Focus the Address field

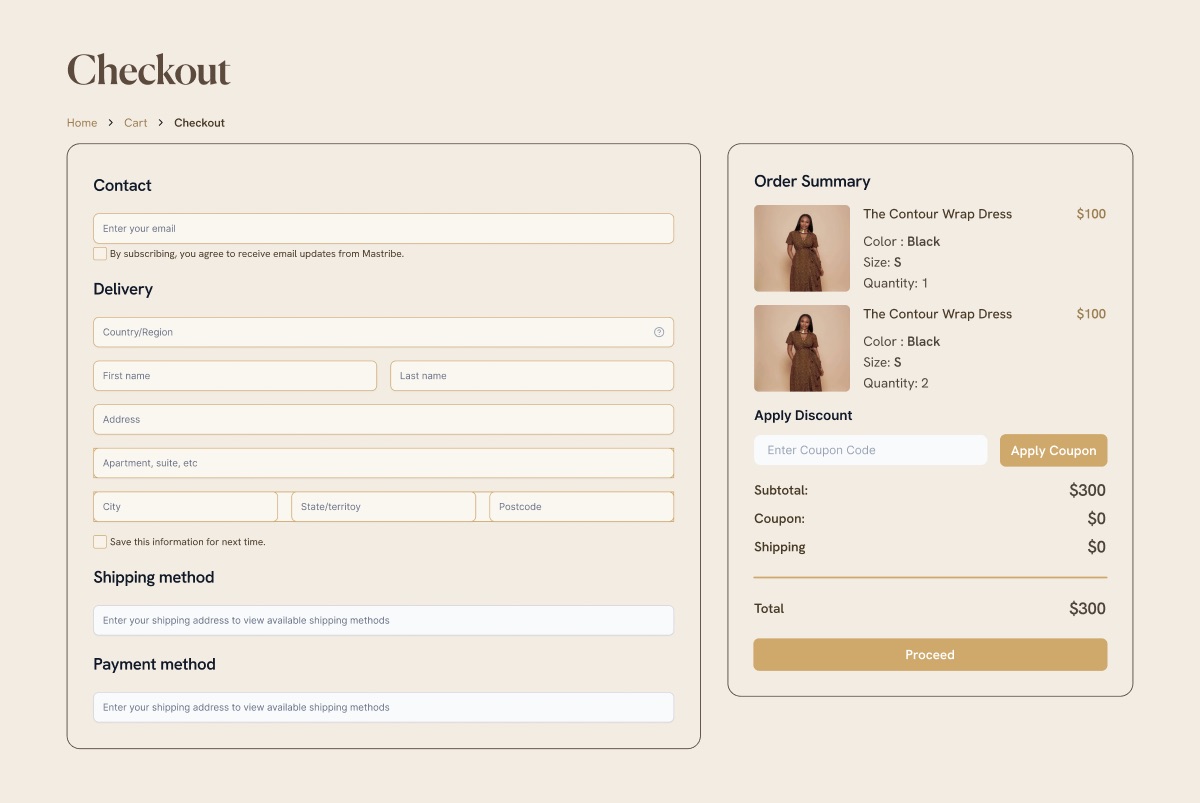pos(383,419)
